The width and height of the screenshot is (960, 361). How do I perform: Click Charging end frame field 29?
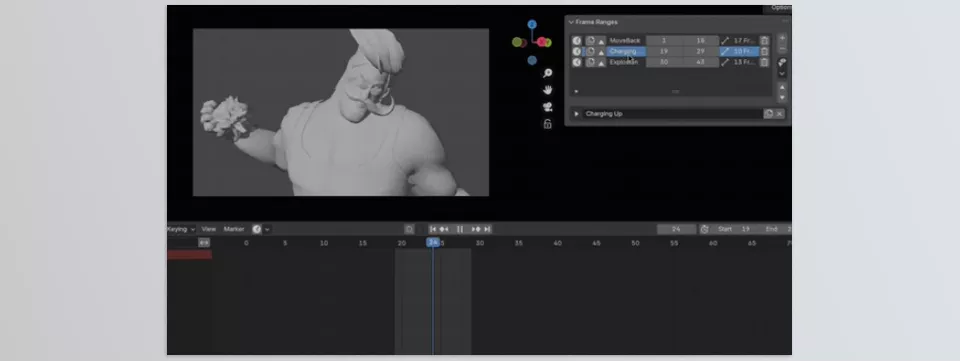[700, 51]
